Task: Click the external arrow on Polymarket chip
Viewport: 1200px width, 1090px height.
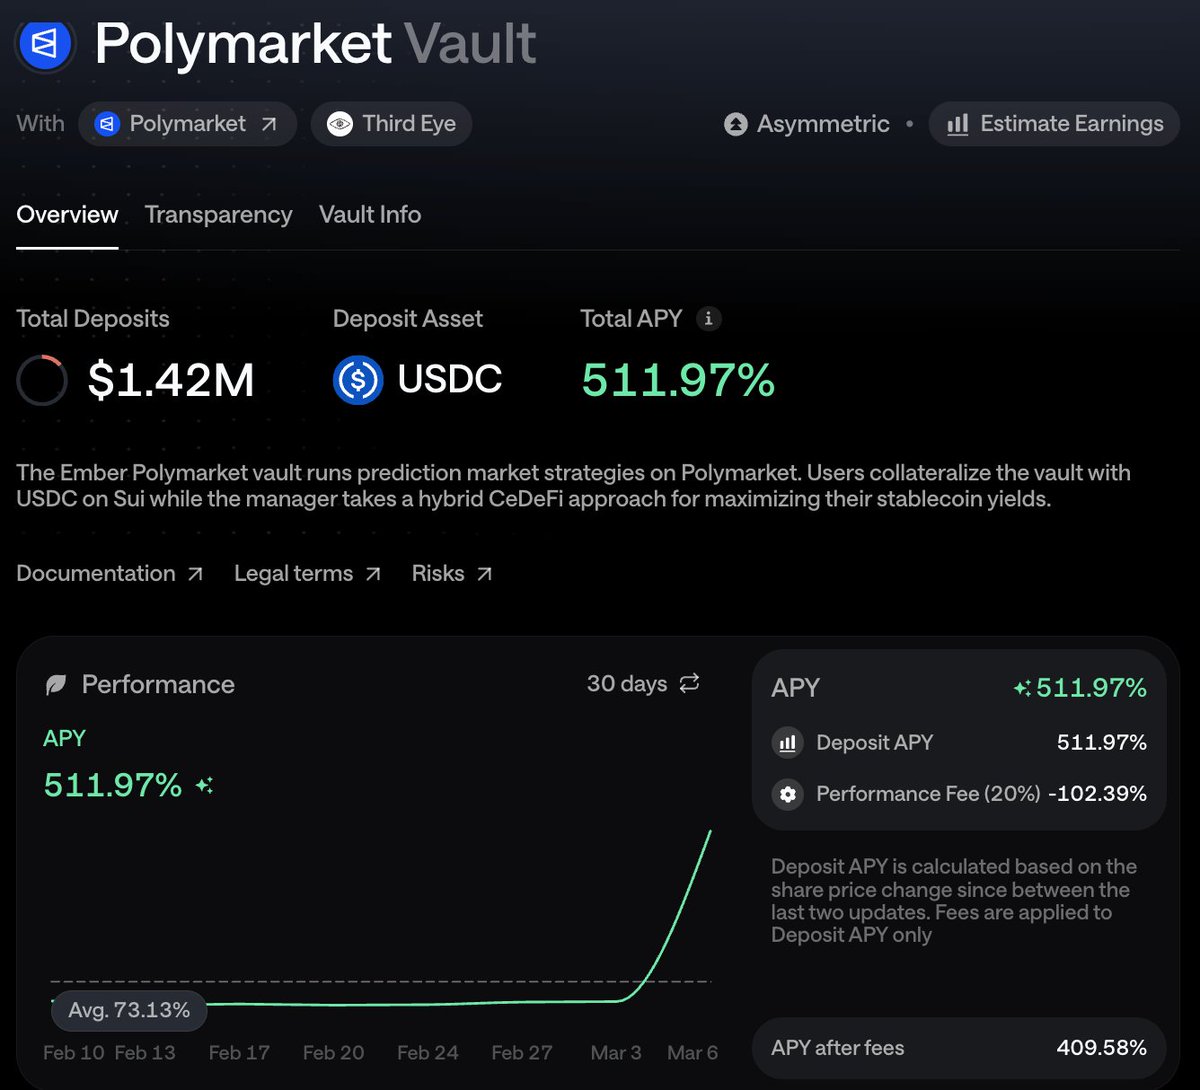Action: coord(269,124)
